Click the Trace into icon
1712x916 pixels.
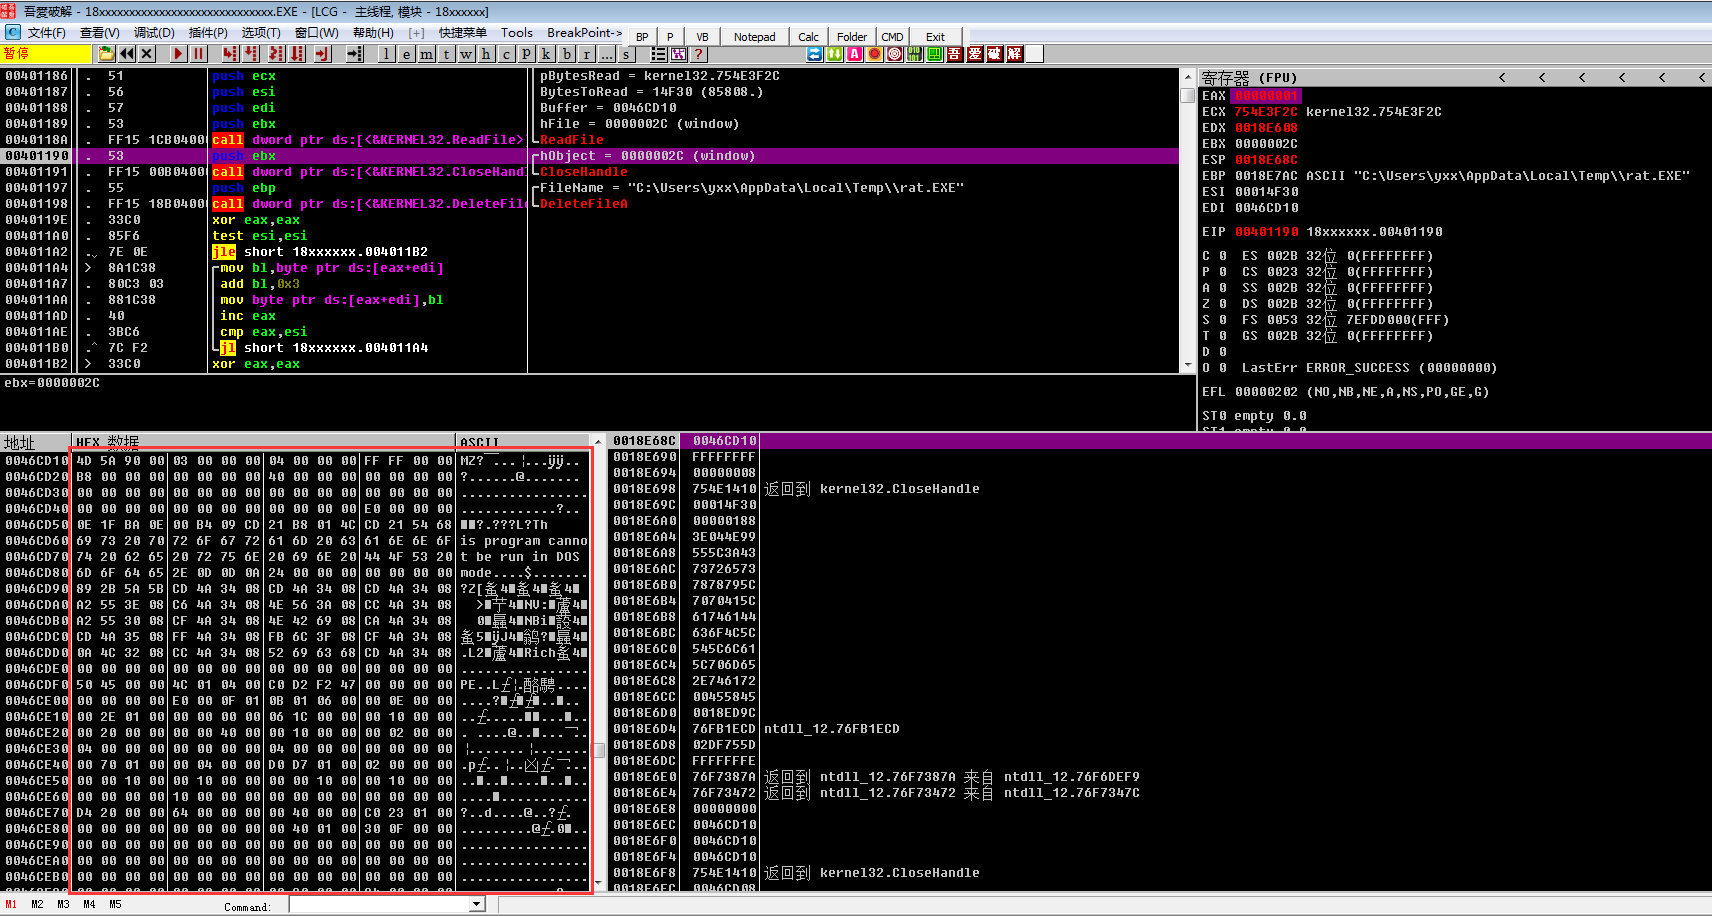pos(275,54)
